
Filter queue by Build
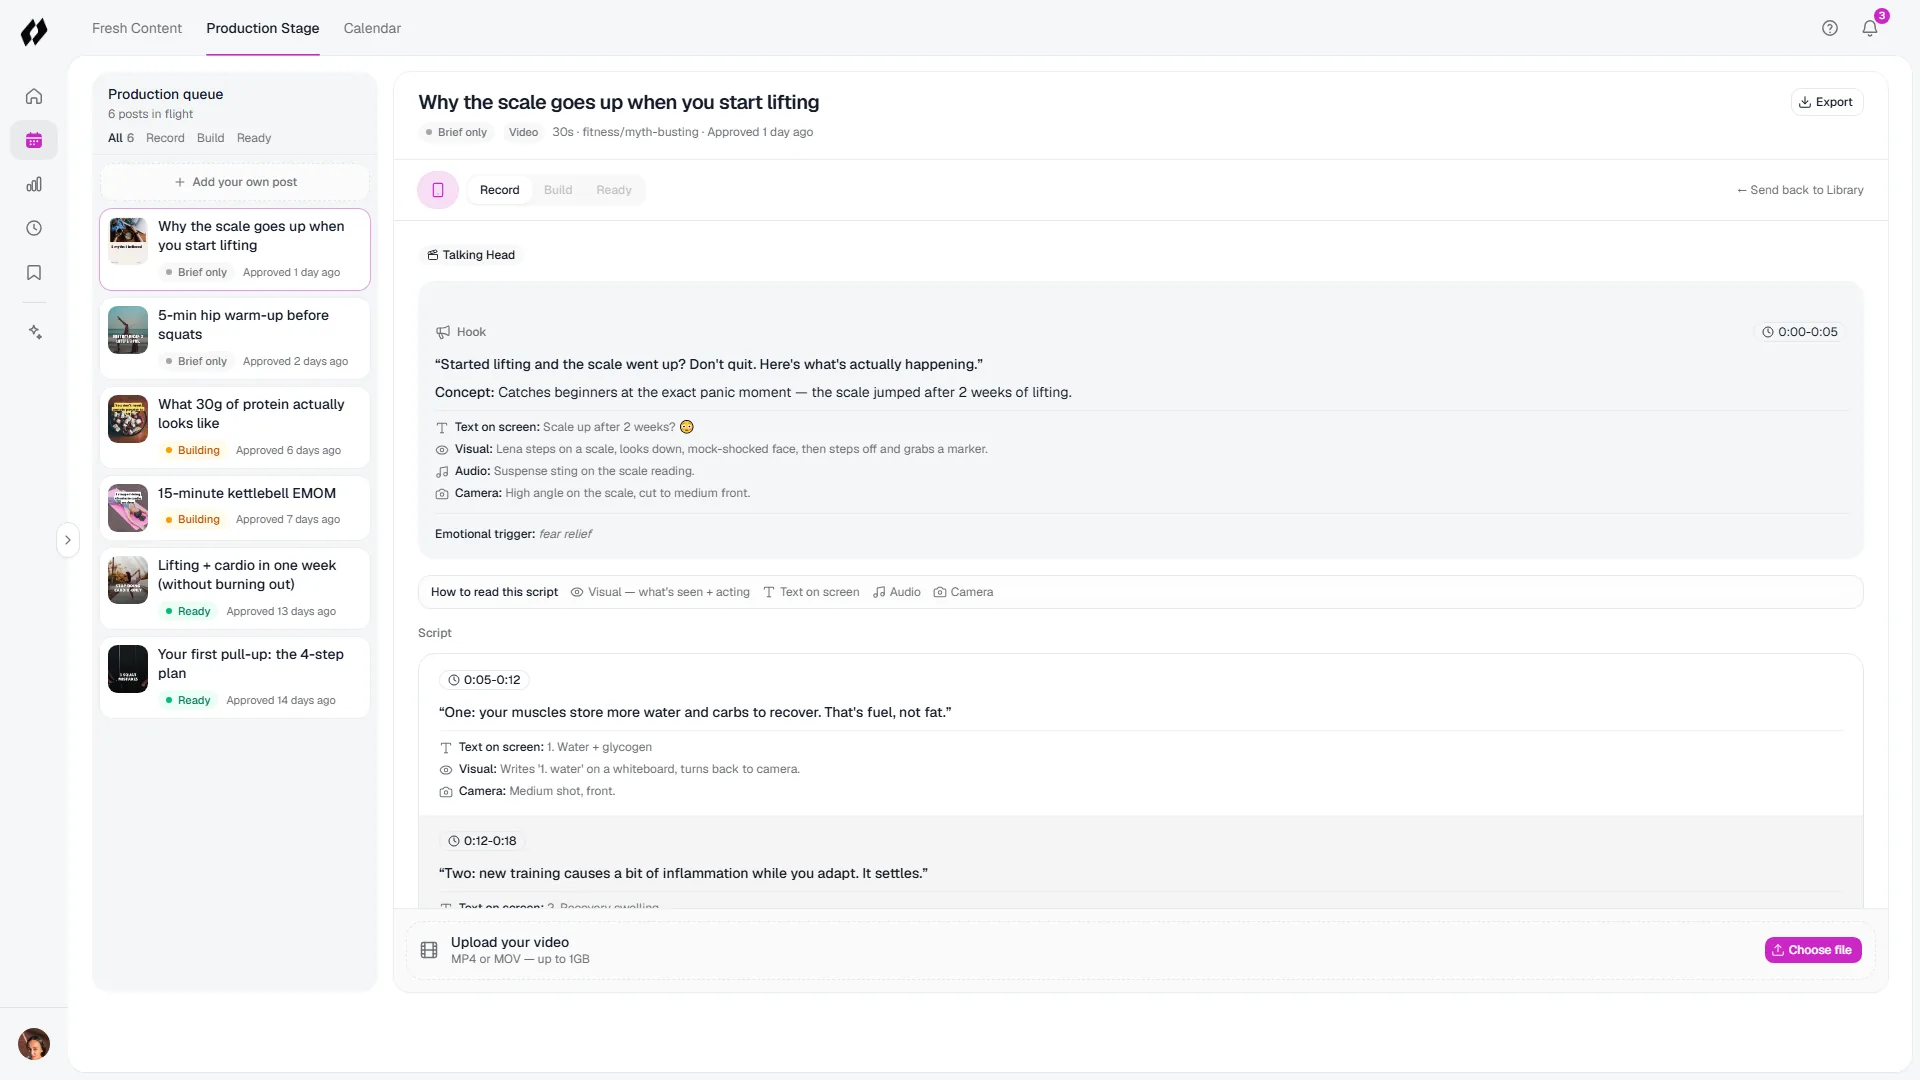click(x=210, y=138)
